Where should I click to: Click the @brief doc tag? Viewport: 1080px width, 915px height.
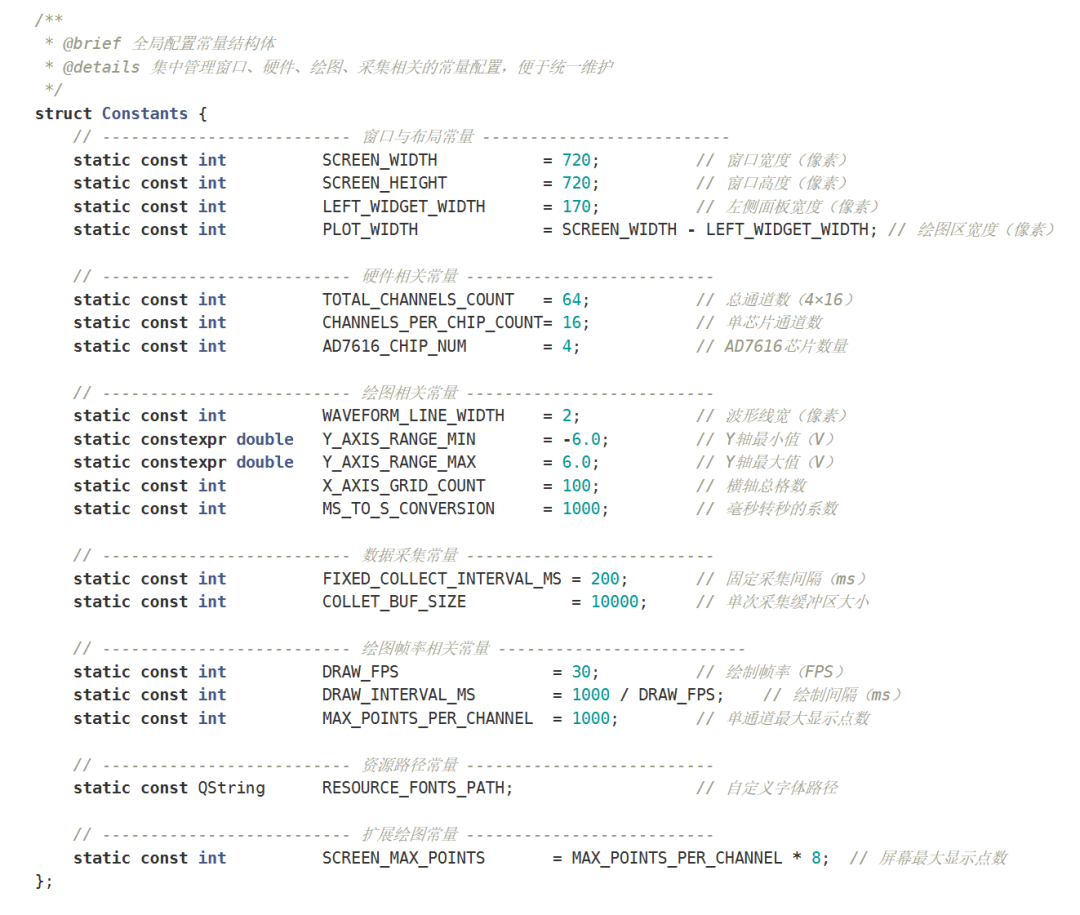92,44
